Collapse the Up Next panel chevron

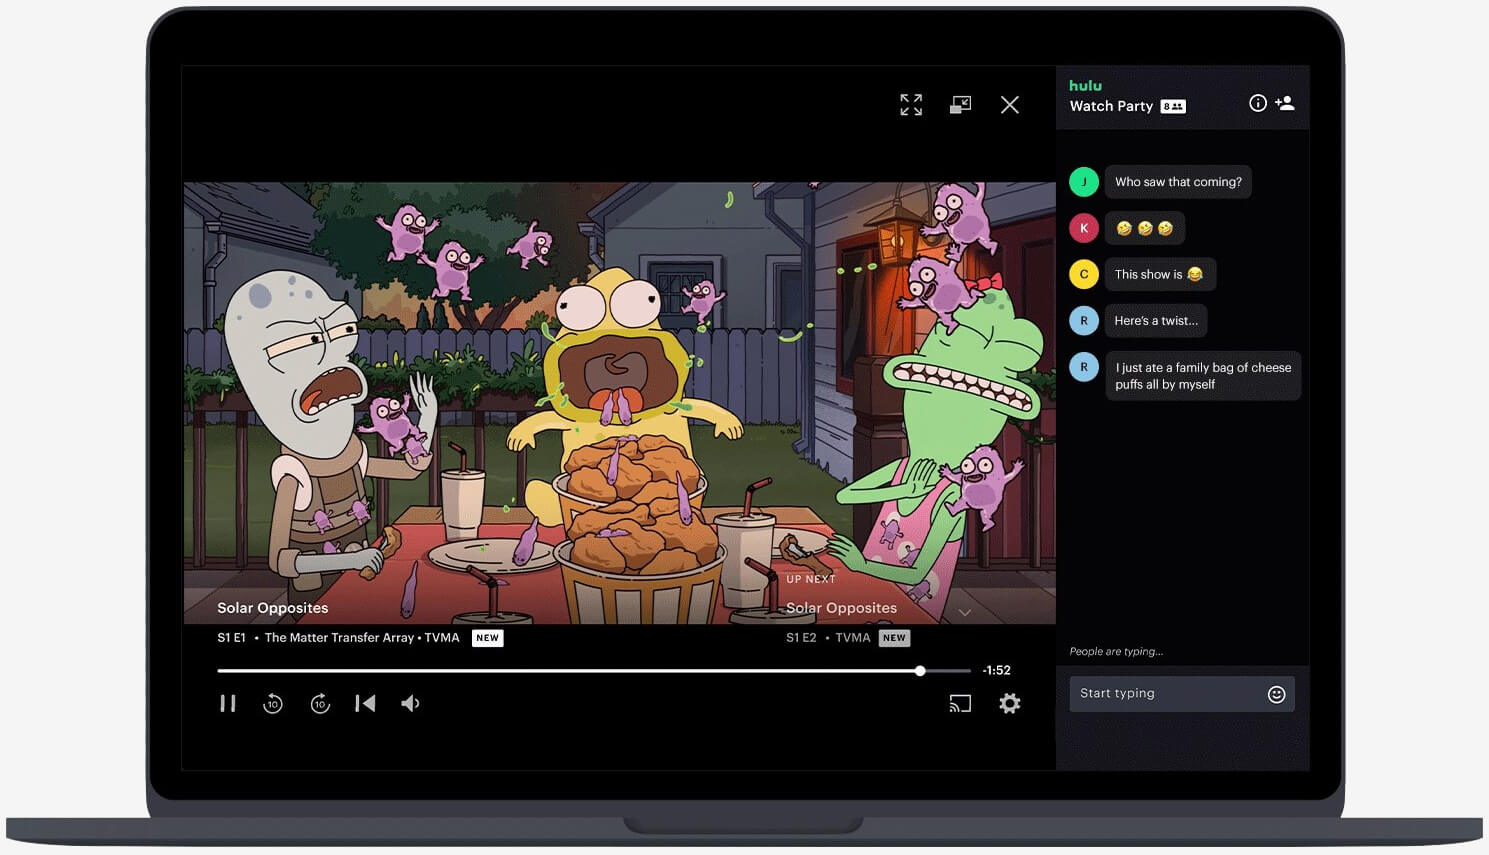(965, 612)
